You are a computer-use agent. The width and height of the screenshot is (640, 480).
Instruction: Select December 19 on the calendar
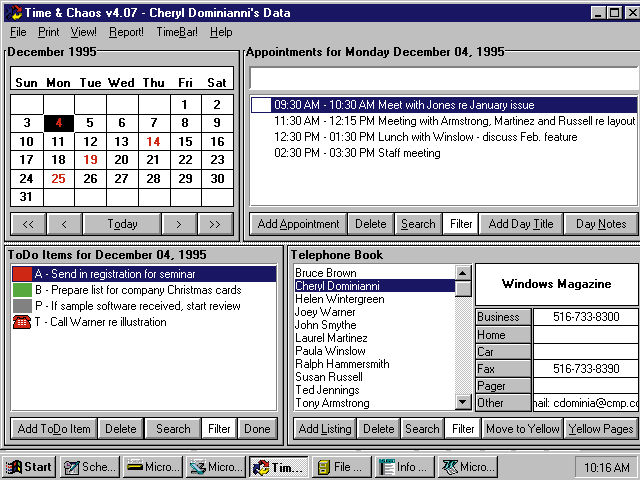pos(90,160)
